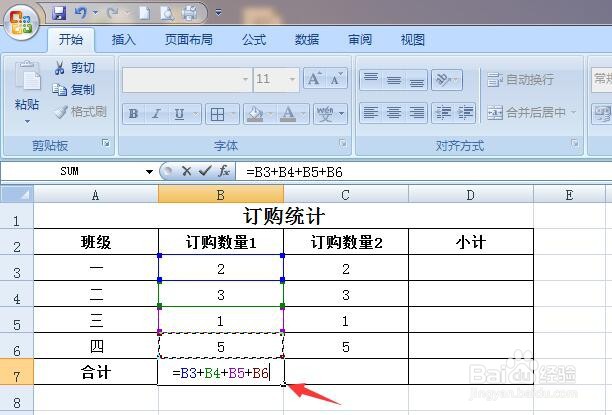Open undo history dropdown arrow

click(95, 13)
